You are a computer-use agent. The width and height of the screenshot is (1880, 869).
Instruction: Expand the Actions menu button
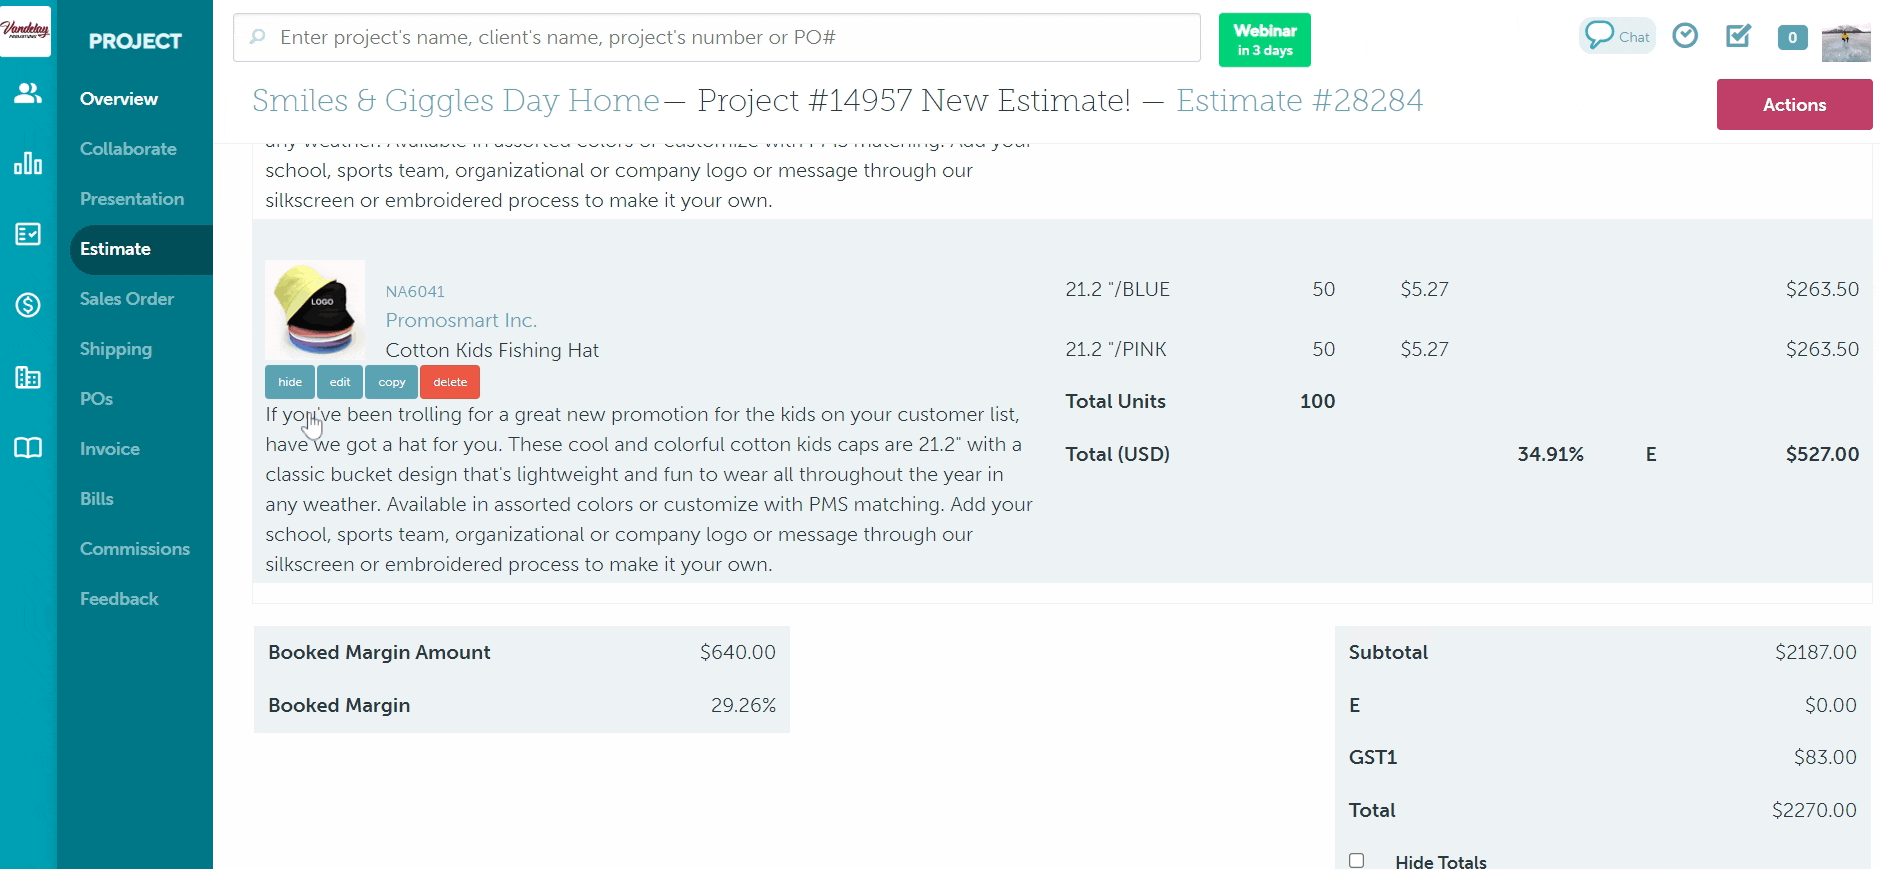pos(1794,105)
